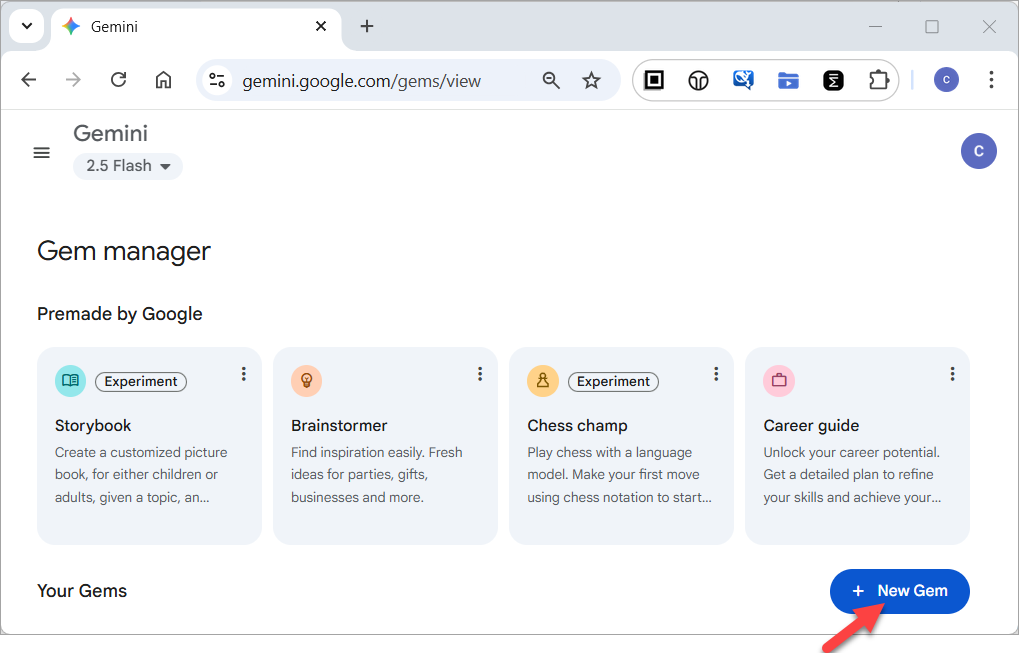The image size is (1019, 653).
Task: Open the Chess champ card's three-dot menu
Action: 716,374
